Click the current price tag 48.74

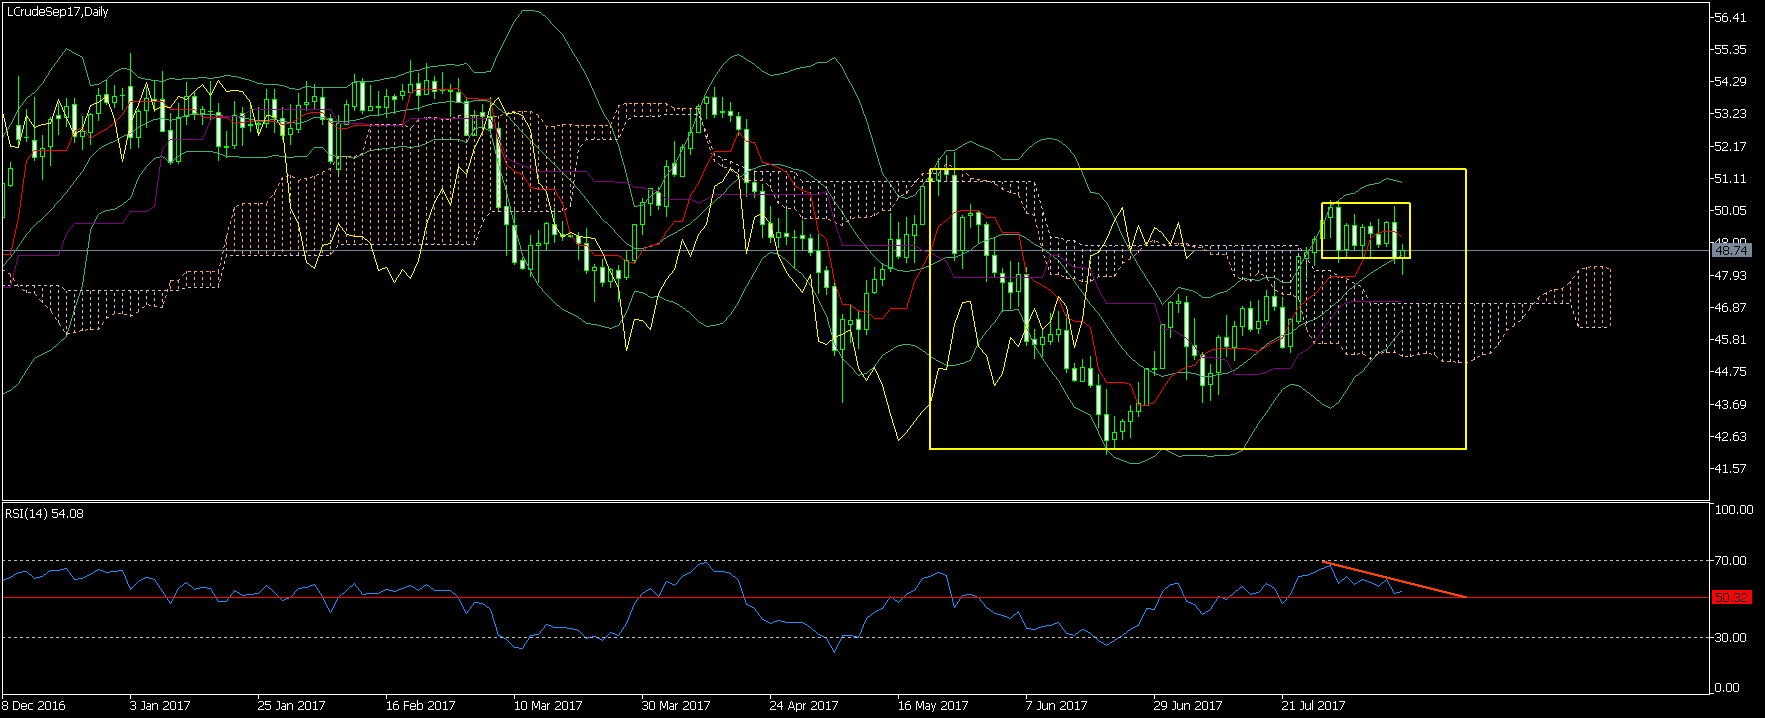coord(1731,250)
